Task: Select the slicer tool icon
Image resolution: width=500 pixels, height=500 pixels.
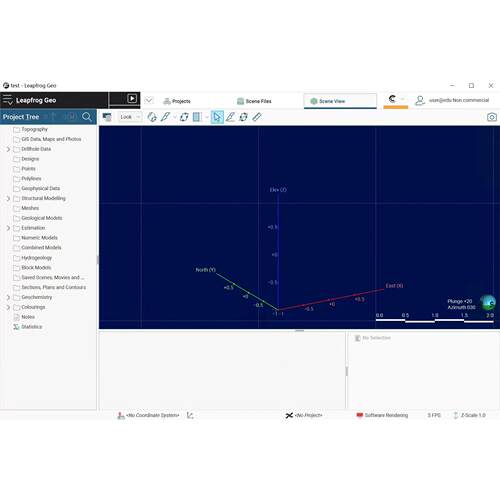Action: click(152, 117)
